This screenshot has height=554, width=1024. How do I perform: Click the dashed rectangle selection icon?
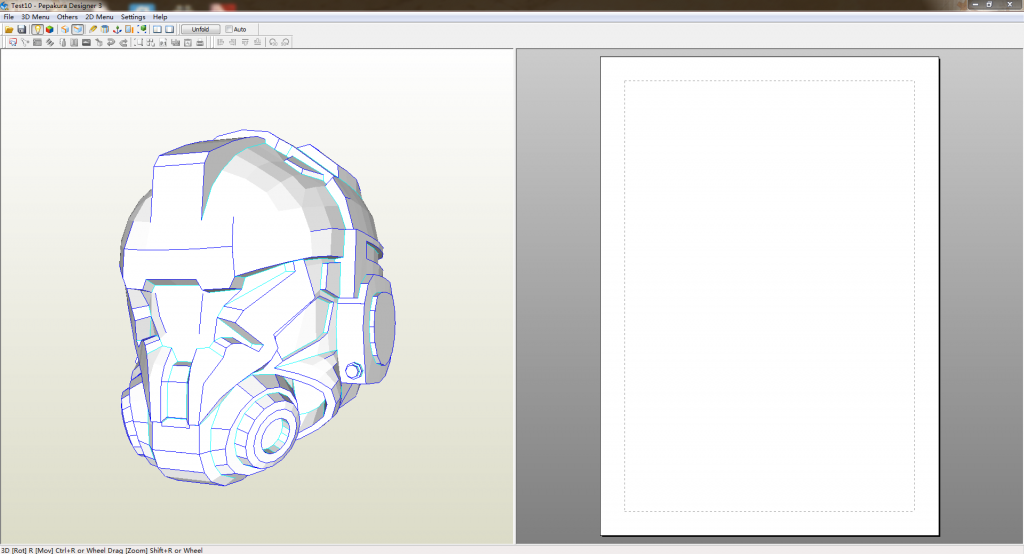(138, 42)
